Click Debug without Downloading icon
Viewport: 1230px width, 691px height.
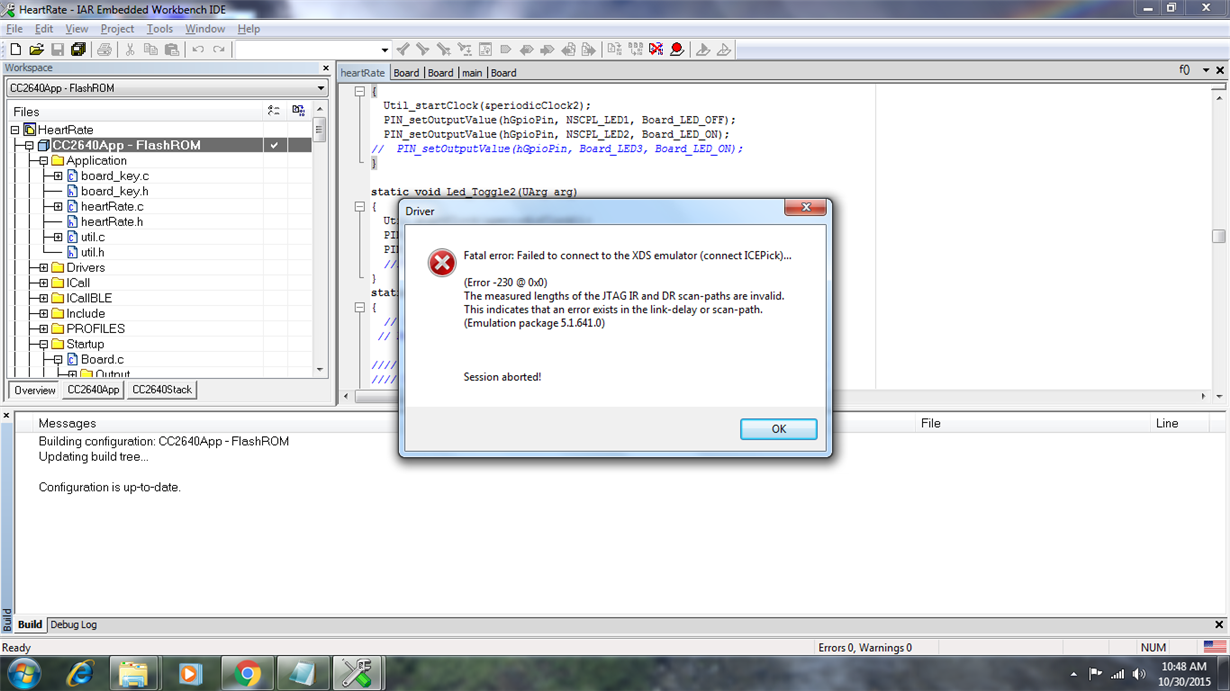pos(724,49)
